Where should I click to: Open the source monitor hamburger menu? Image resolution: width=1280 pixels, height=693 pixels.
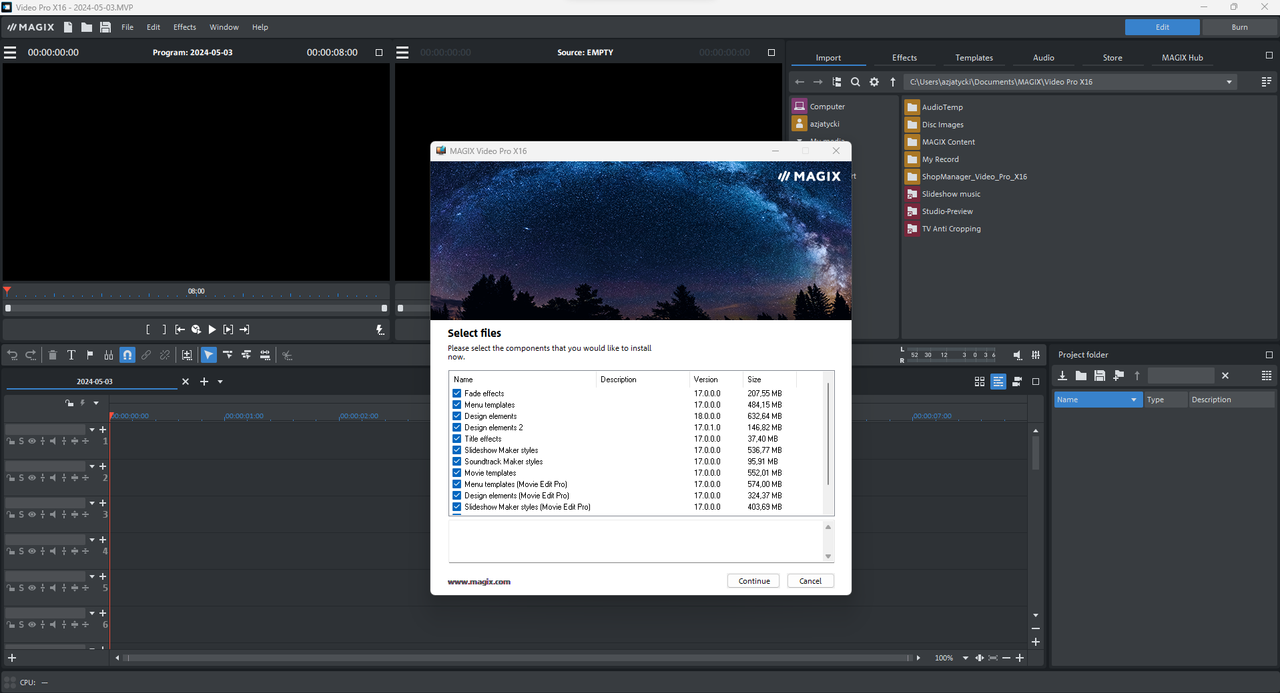pos(403,52)
